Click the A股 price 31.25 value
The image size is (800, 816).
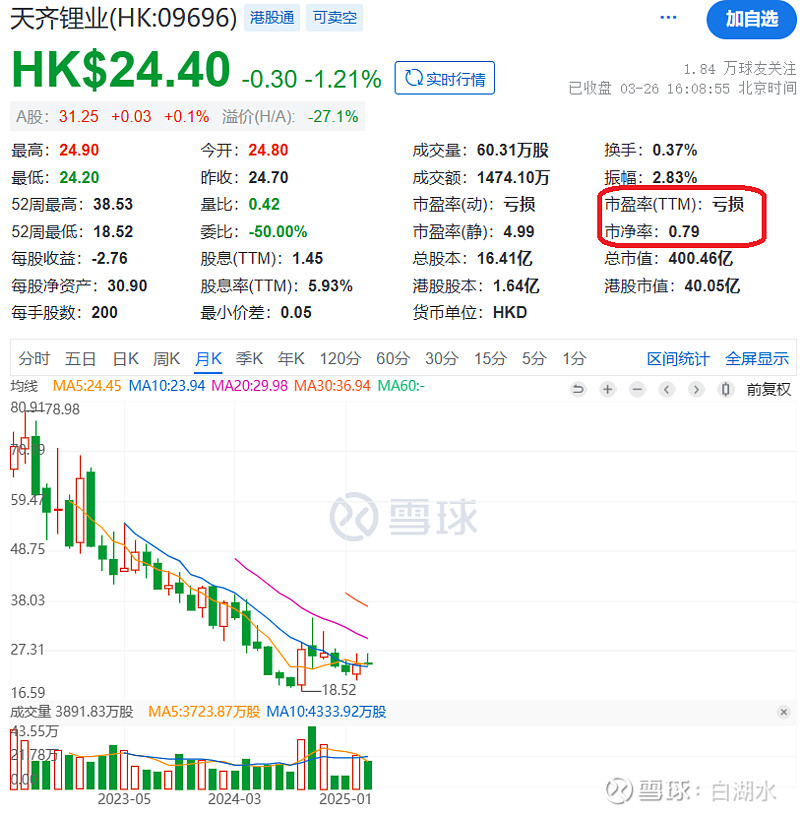pos(78,117)
